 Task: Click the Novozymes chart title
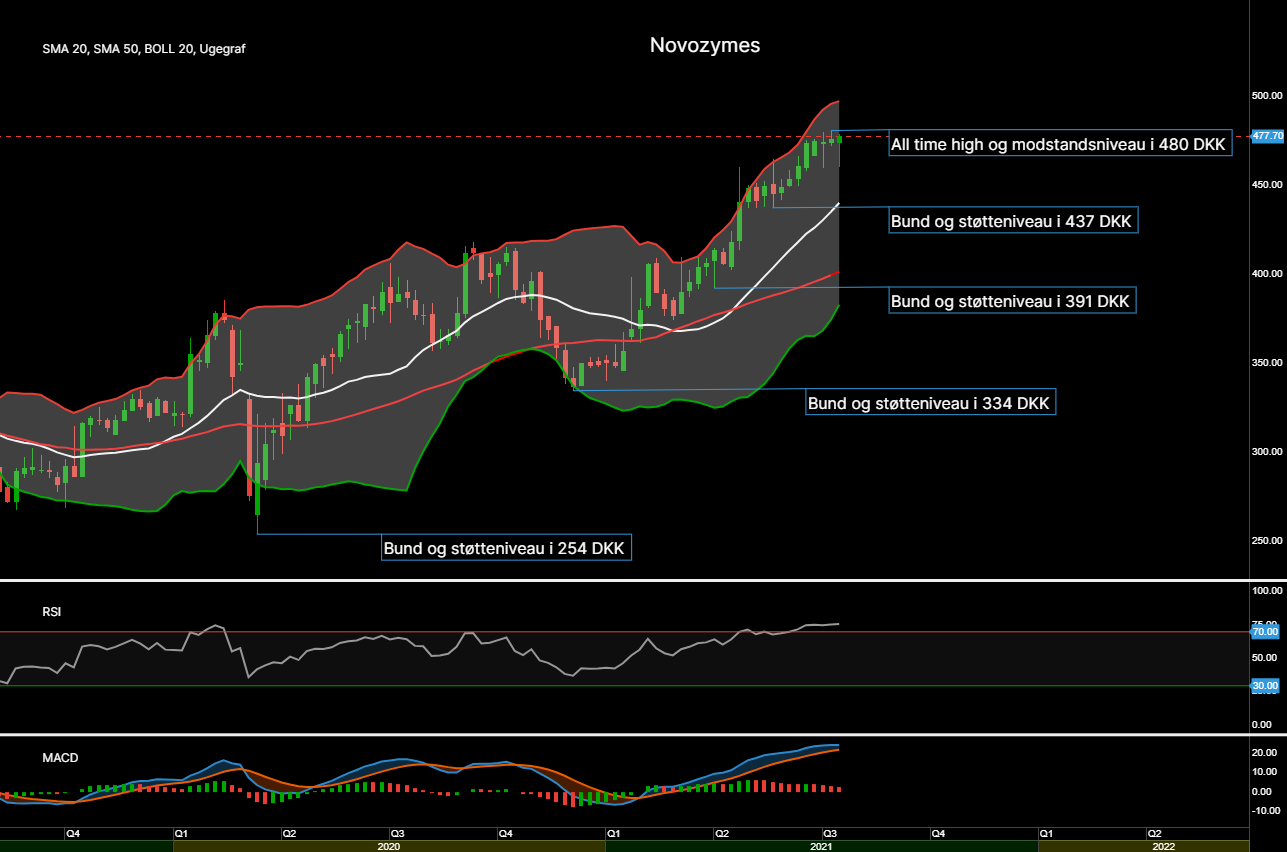coord(705,45)
